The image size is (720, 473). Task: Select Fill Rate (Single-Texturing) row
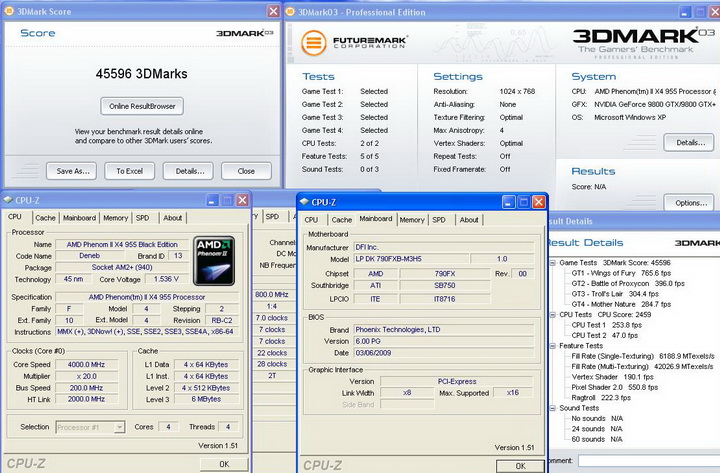coord(643,356)
